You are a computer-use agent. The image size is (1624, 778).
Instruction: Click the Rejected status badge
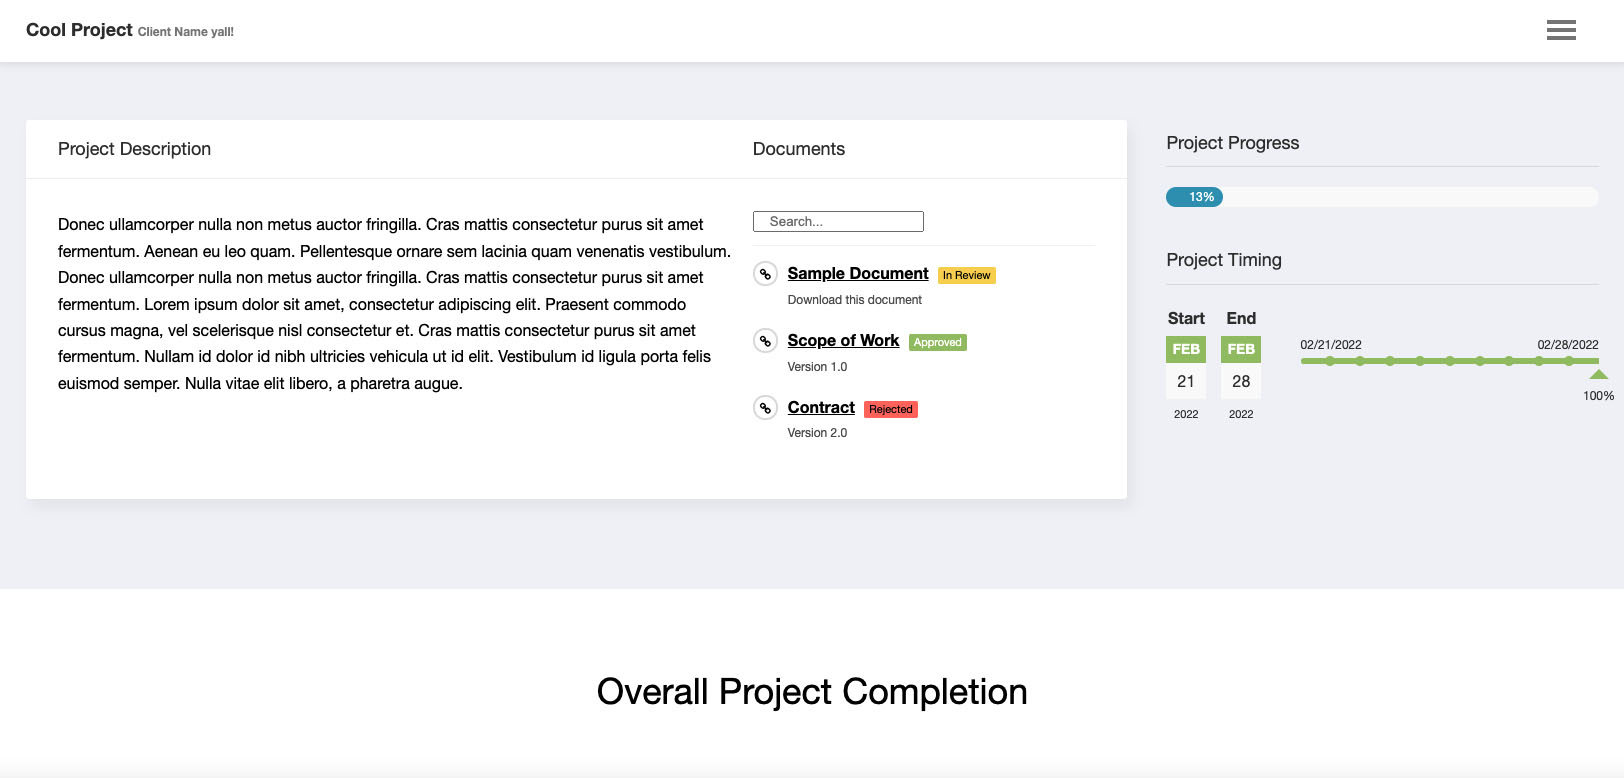click(891, 409)
